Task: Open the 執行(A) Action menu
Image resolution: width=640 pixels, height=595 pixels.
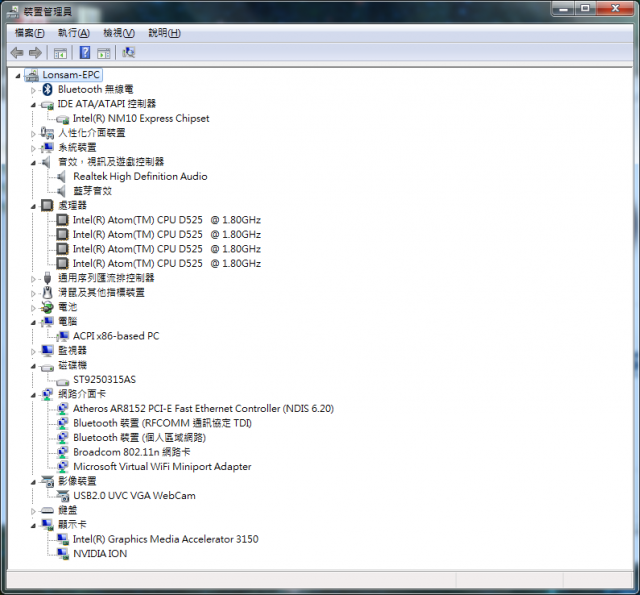Action: pos(74,33)
